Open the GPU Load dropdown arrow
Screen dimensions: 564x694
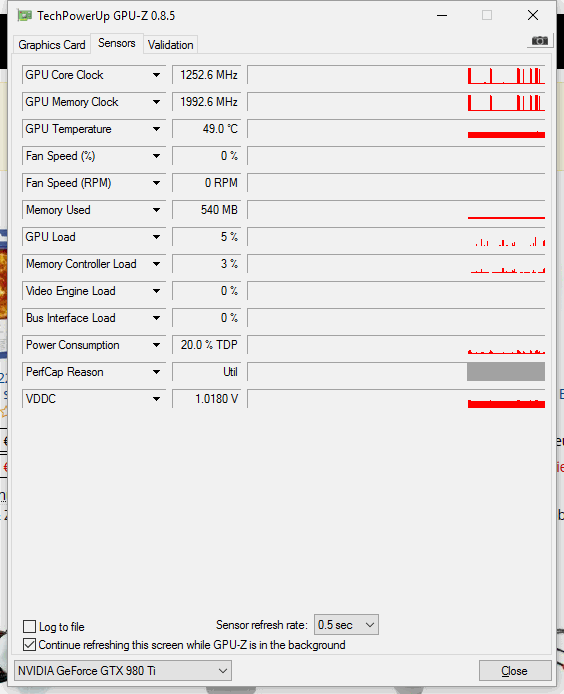(156, 237)
